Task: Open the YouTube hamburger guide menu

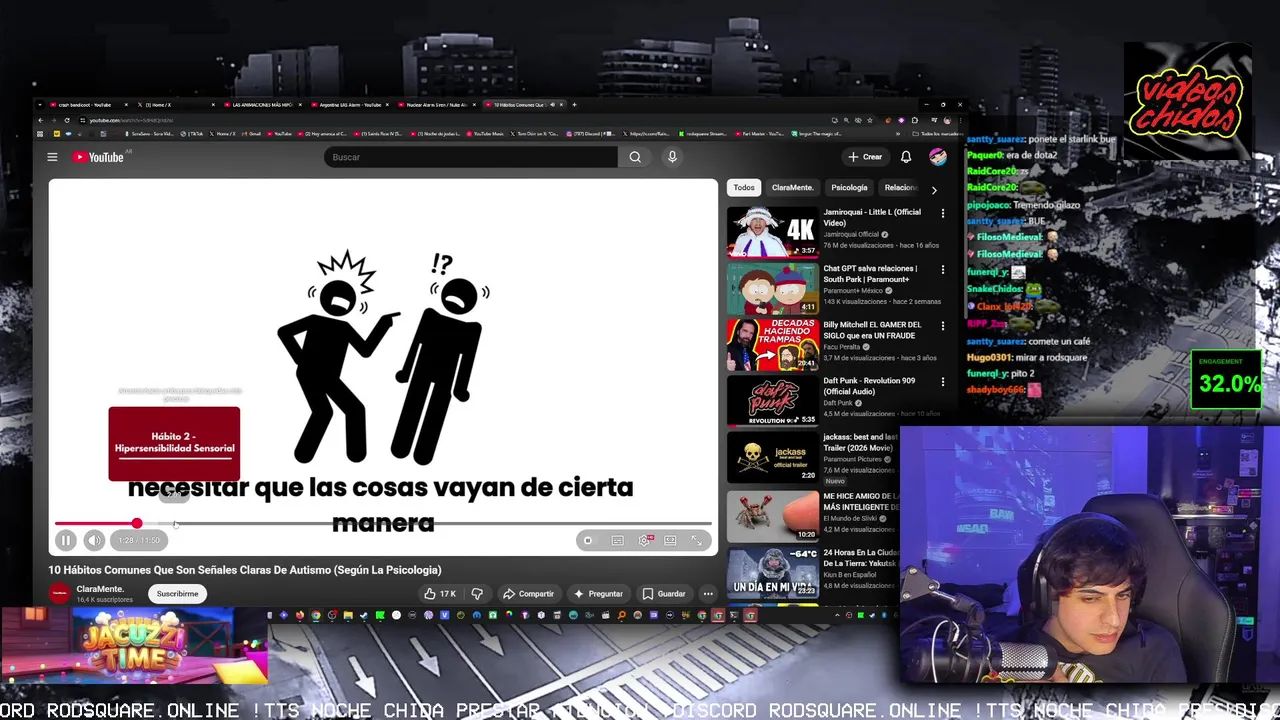Action: 52,157
